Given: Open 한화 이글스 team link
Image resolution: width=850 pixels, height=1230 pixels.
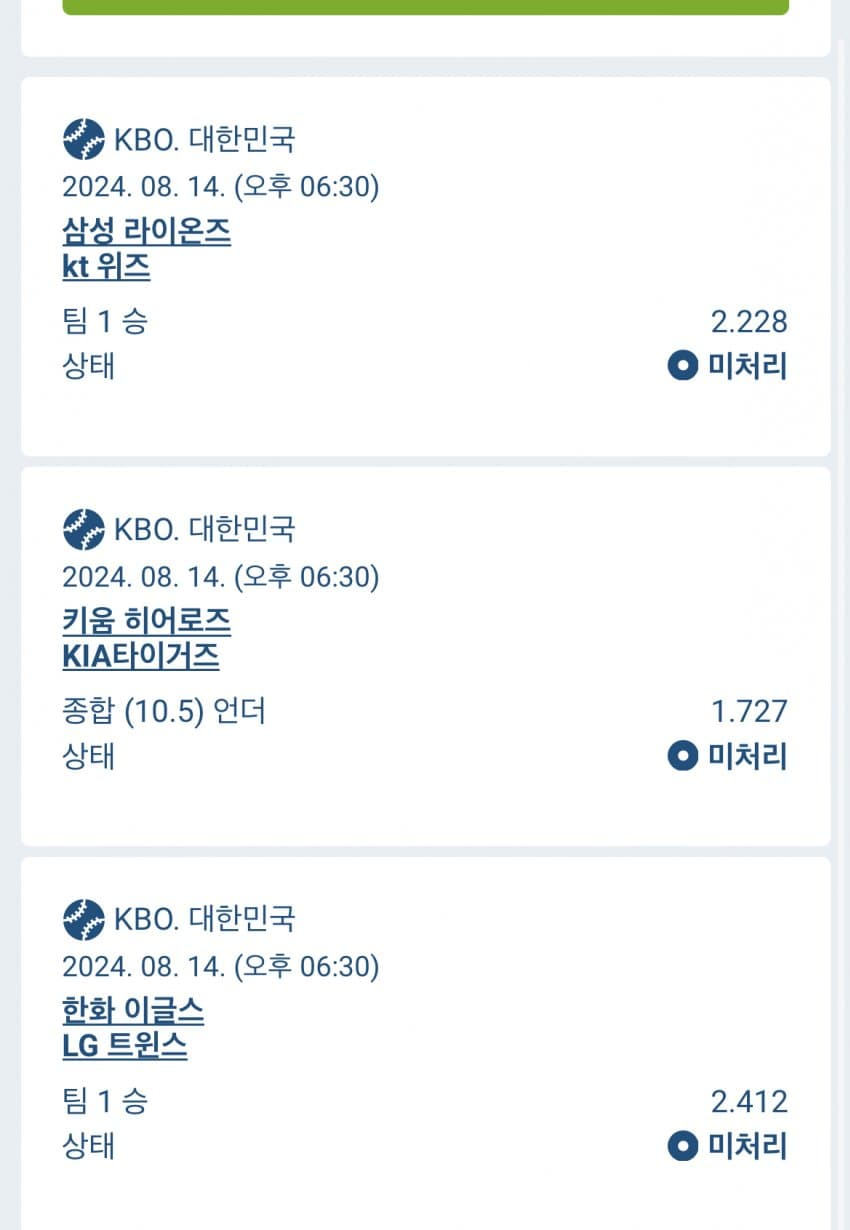Looking at the screenshot, I should click(x=133, y=1012).
